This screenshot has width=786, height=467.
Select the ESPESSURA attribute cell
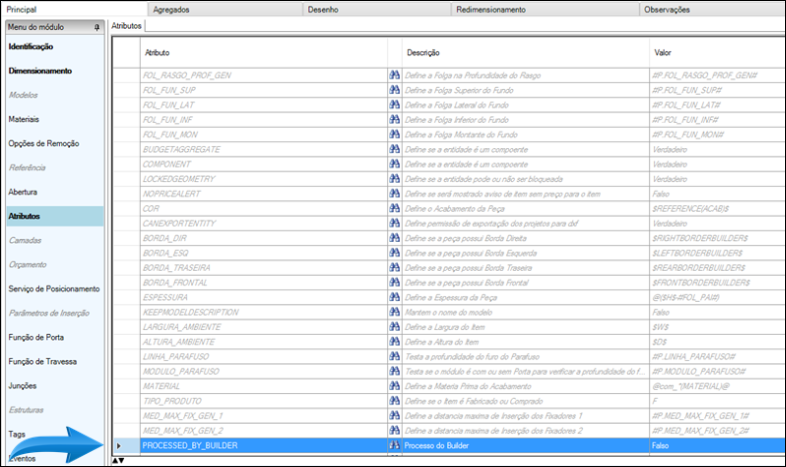click(264, 297)
